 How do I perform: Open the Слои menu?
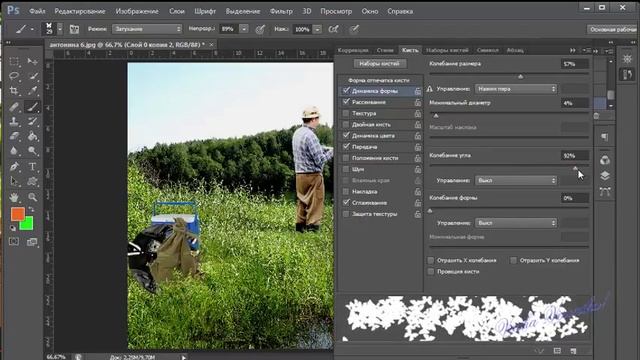tap(177, 11)
